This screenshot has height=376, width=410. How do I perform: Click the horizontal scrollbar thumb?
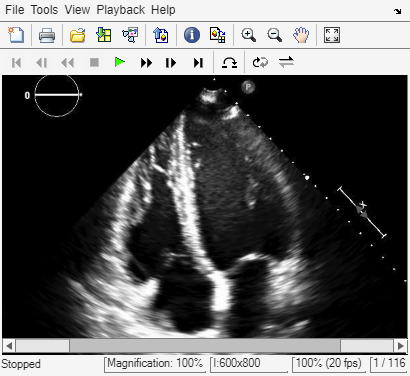[205, 346]
